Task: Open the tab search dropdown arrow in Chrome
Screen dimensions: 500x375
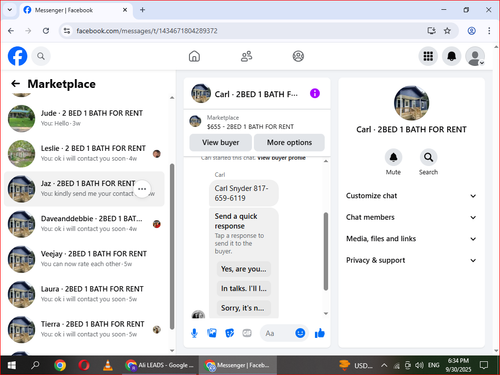Action: pos(10,10)
